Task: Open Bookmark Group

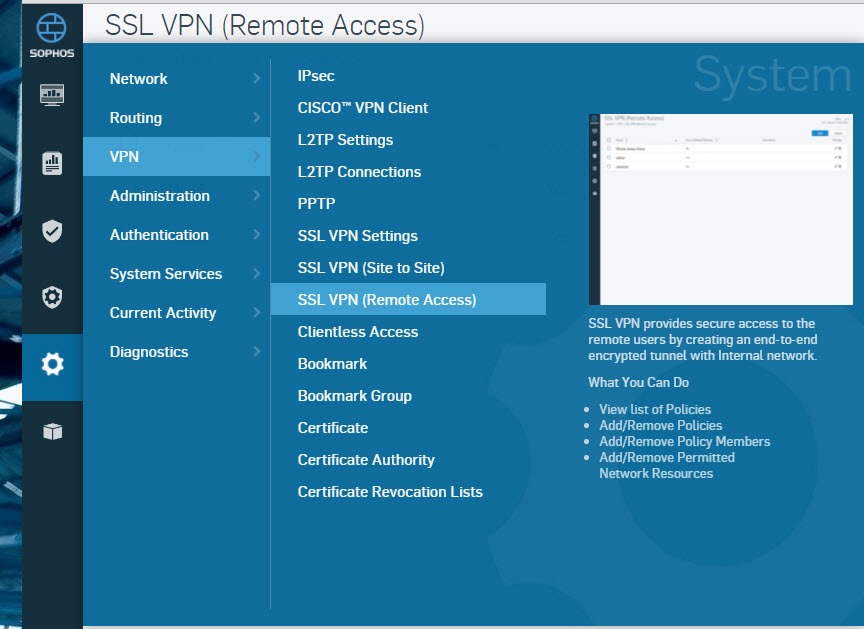Action: coord(354,395)
